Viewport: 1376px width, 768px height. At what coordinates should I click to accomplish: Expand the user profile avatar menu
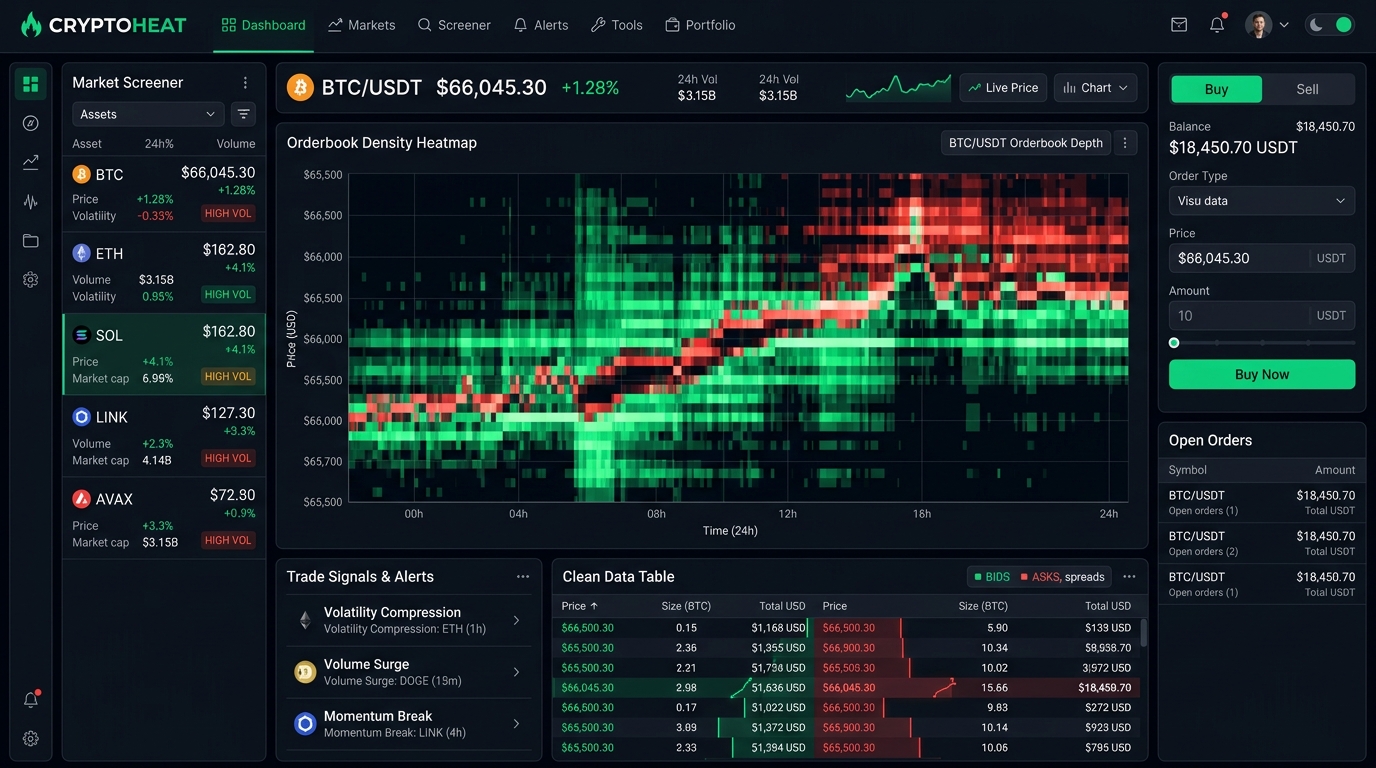point(1266,25)
